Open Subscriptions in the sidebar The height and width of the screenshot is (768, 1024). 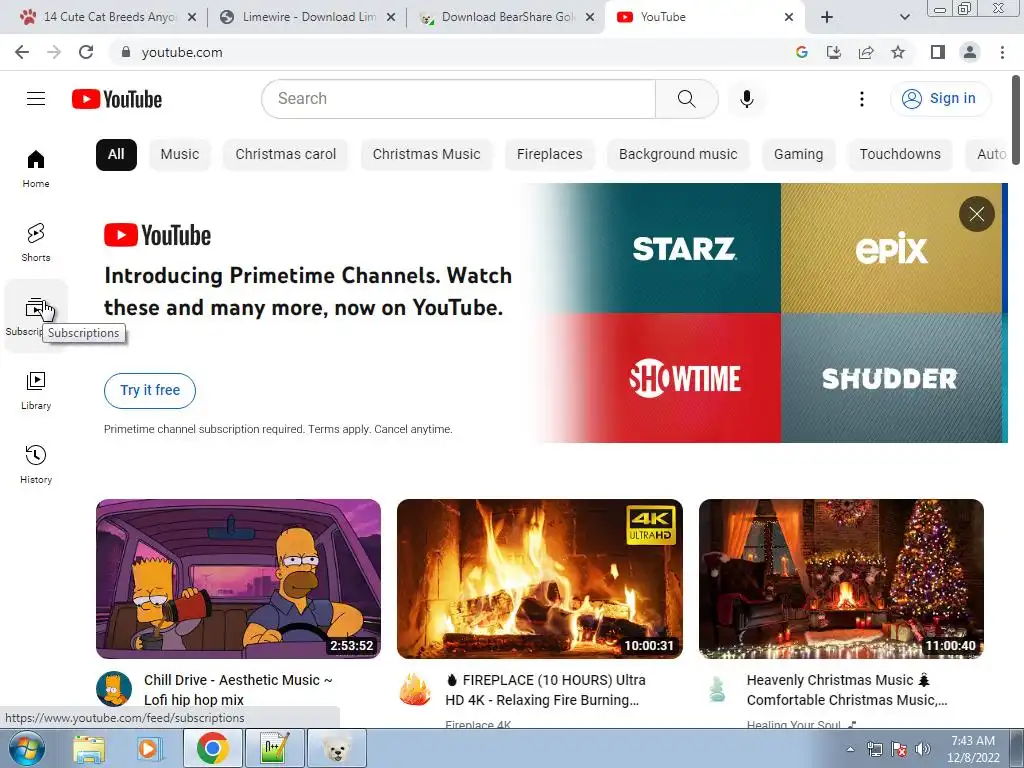36,316
